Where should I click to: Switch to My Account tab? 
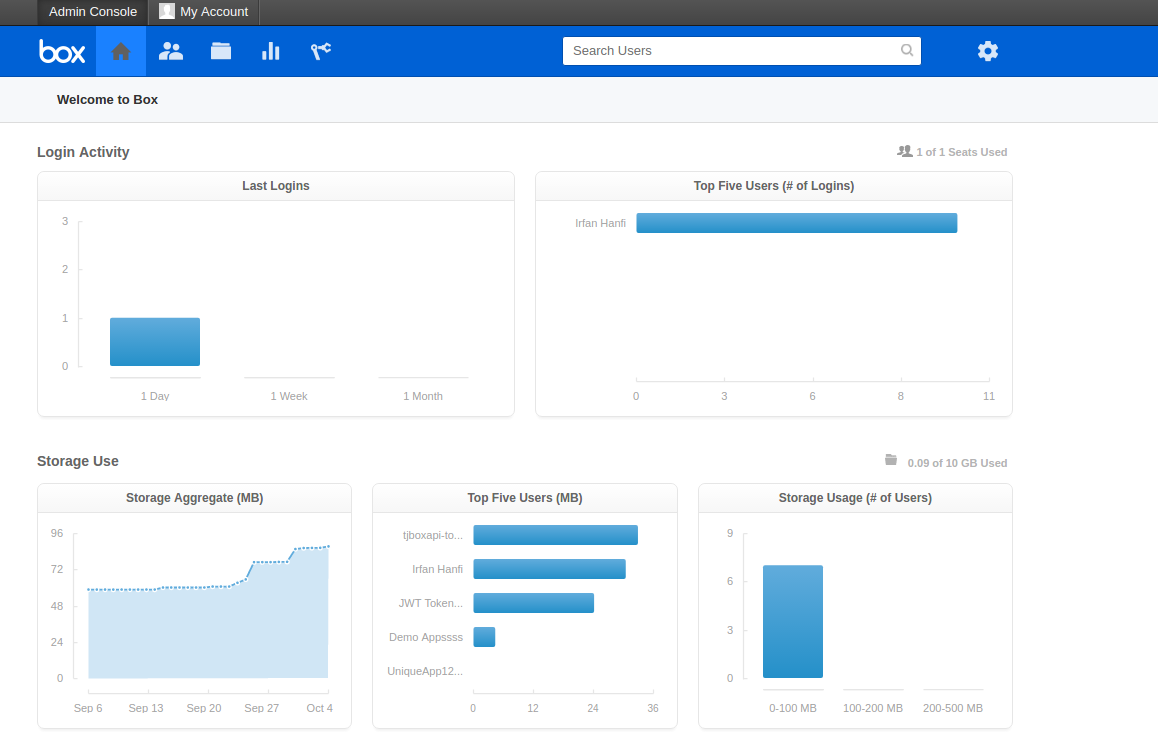pyautogui.click(x=204, y=12)
